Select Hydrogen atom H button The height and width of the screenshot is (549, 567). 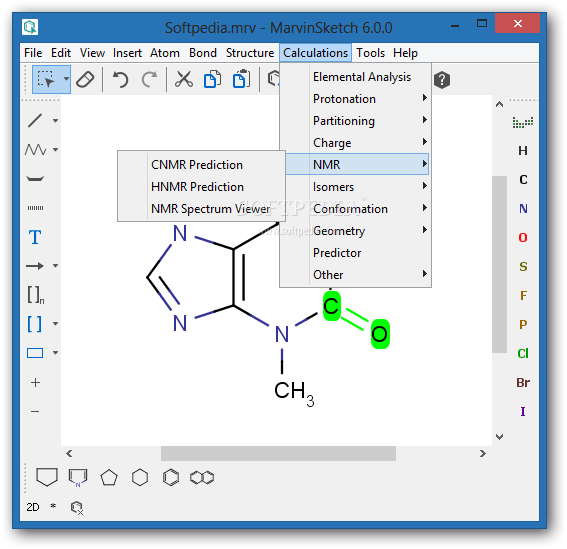(523, 150)
